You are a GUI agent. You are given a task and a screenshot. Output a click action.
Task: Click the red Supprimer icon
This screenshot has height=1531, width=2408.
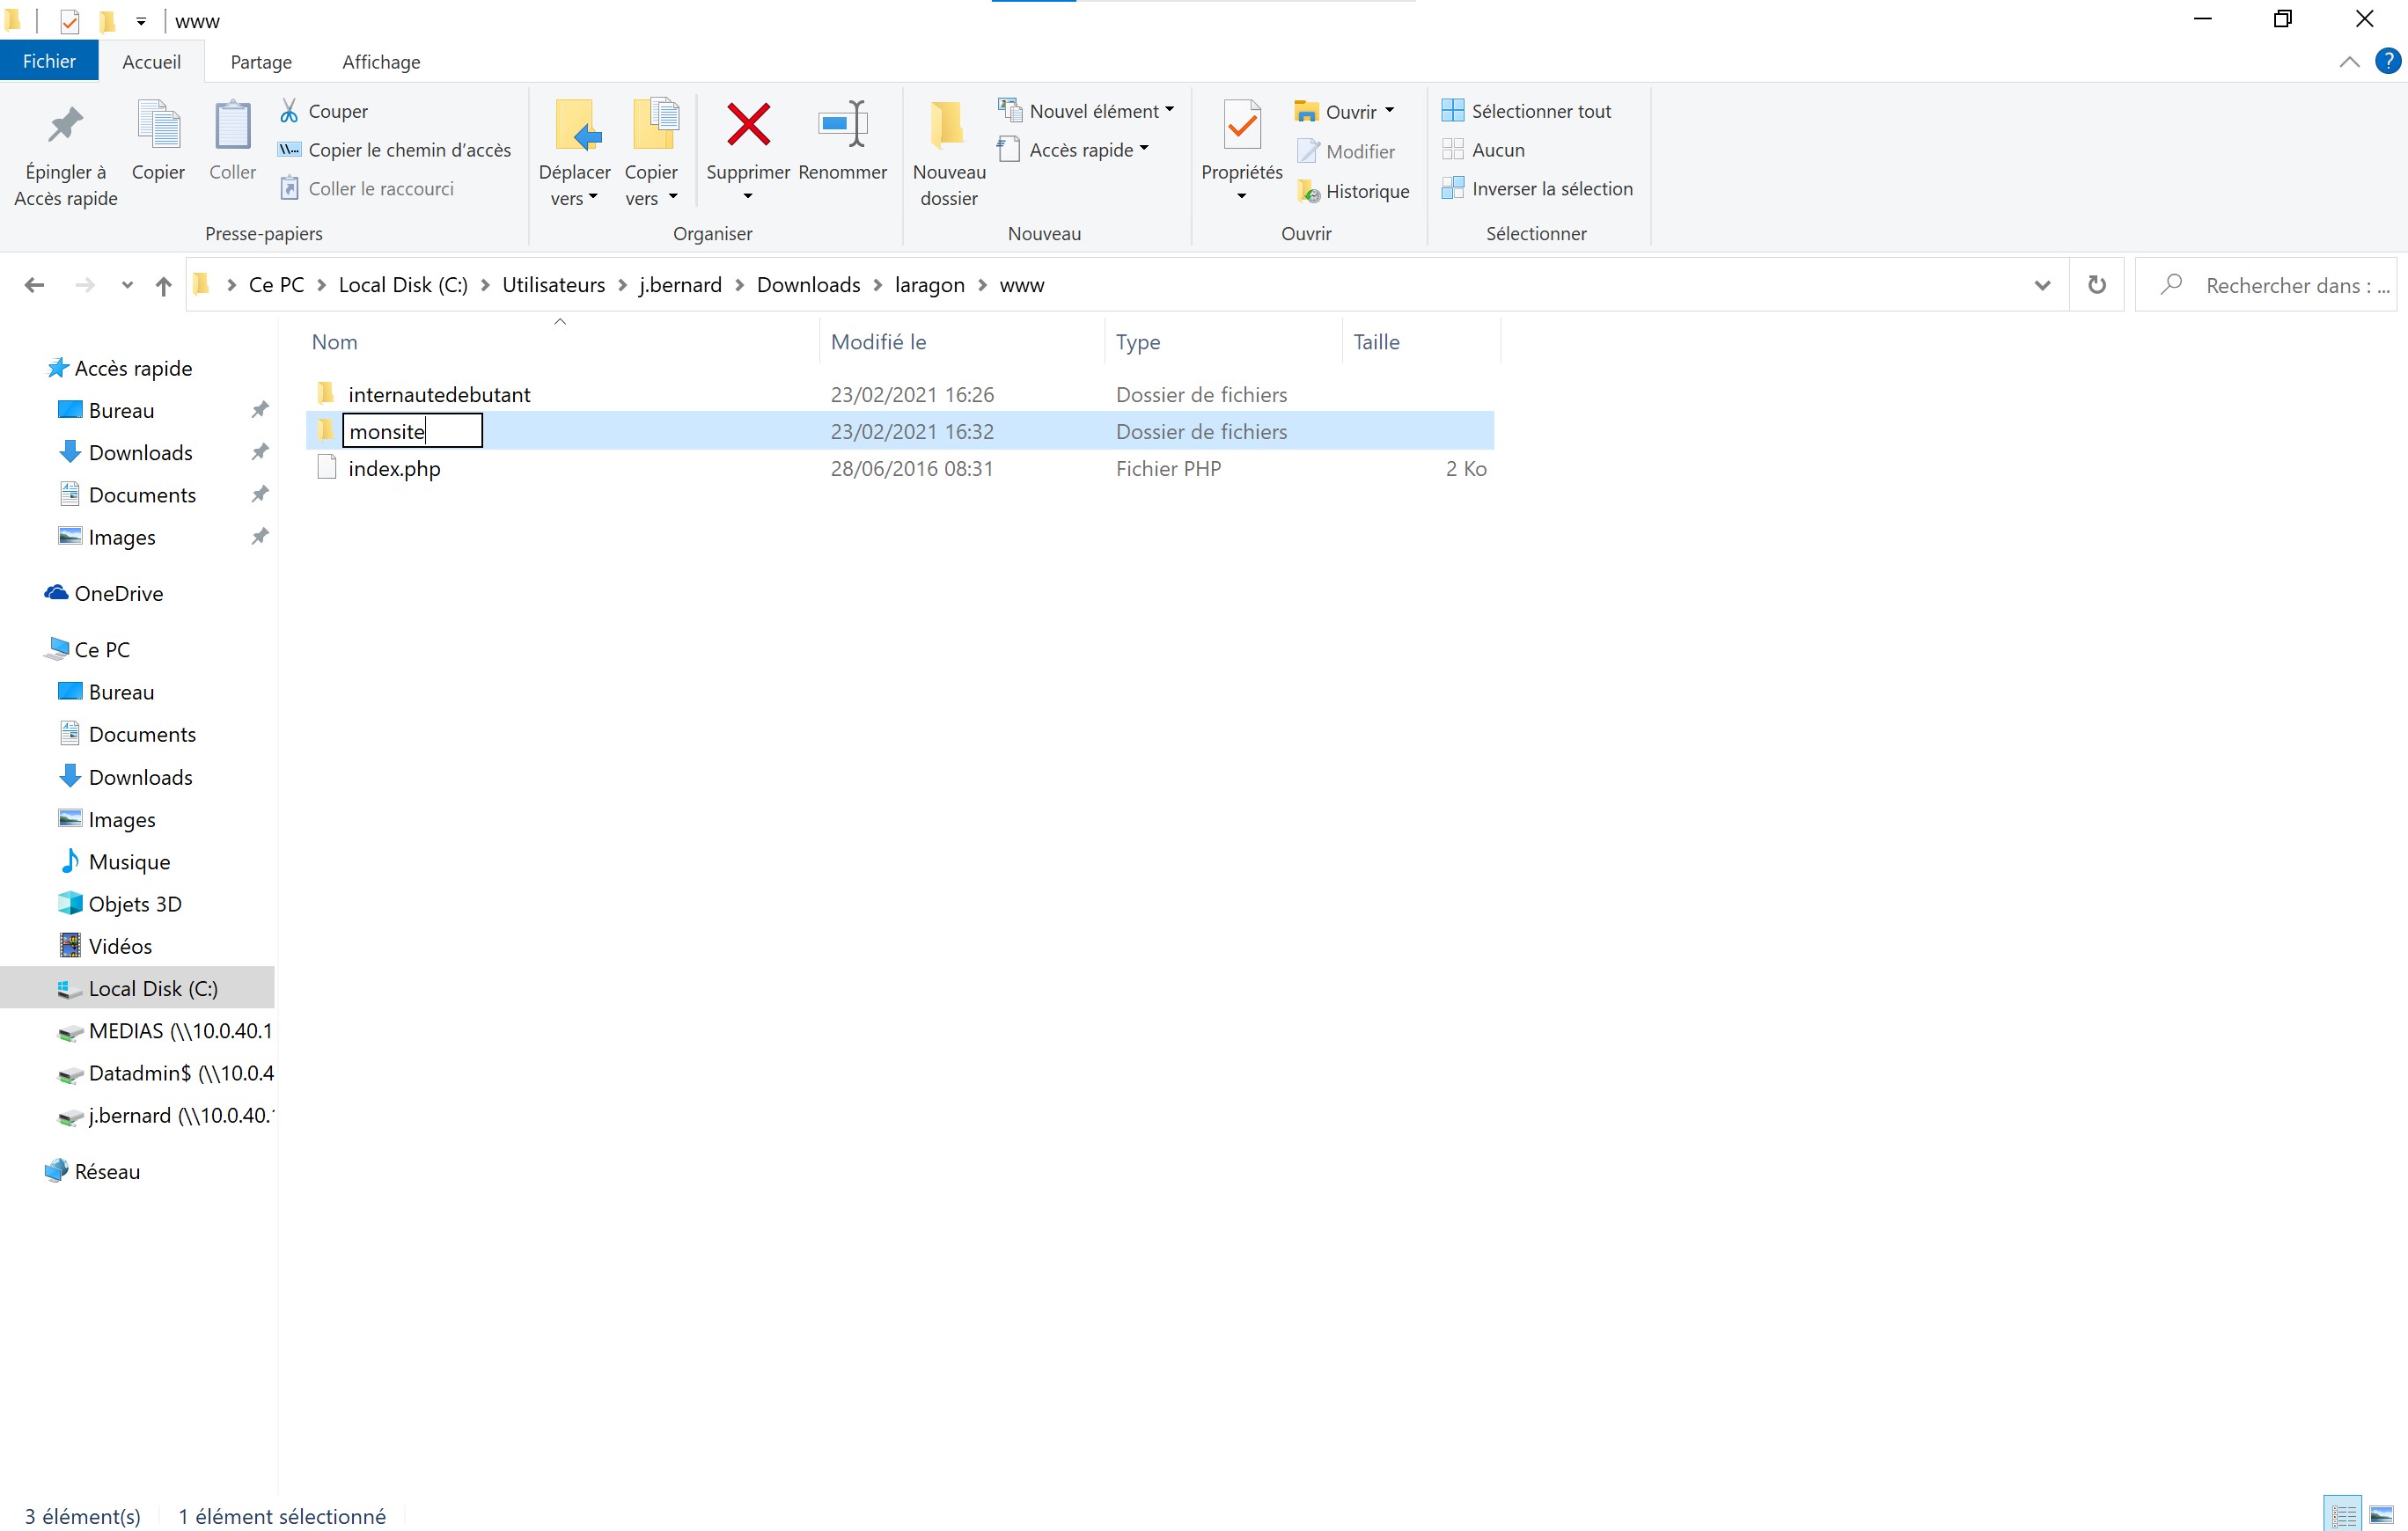(748, 125)
